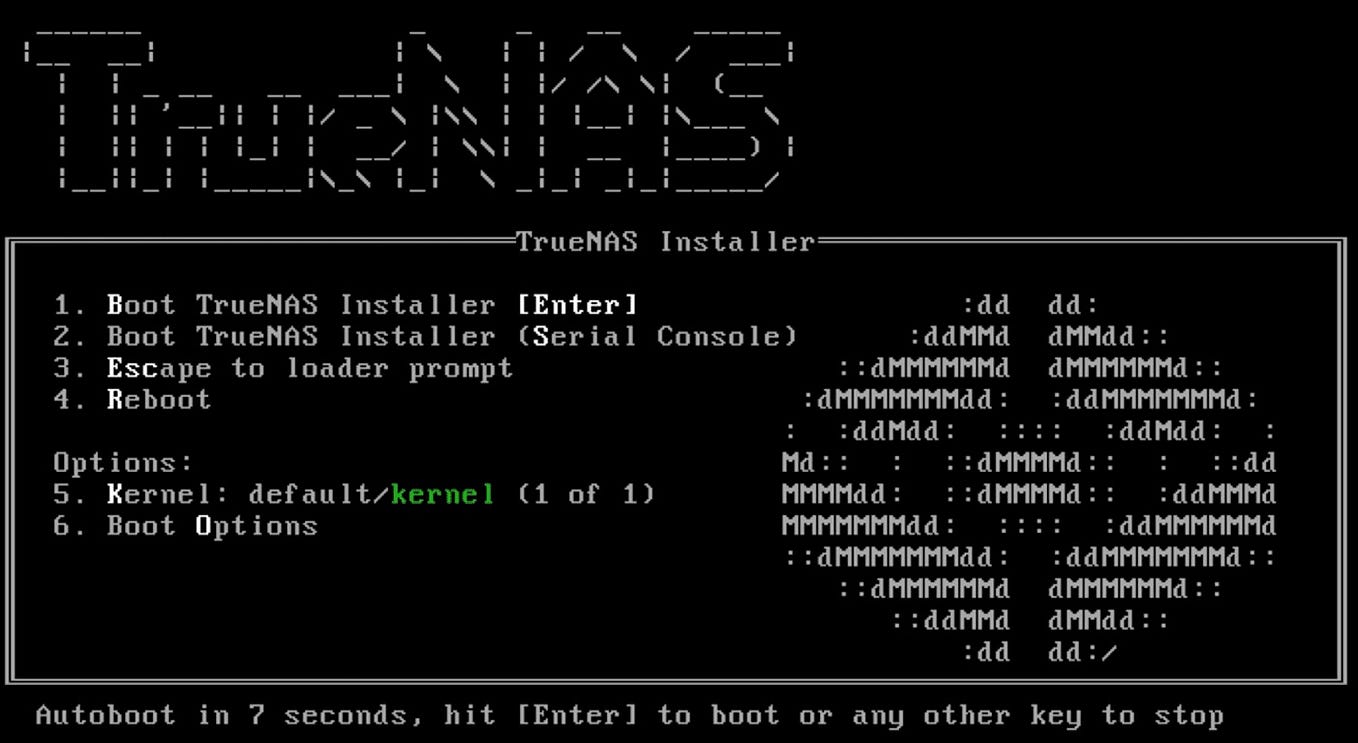Image resolution: width=1358 pixels, height=743 pixels.
Task: Click the Autoboot countdown message
Action: 630,716
